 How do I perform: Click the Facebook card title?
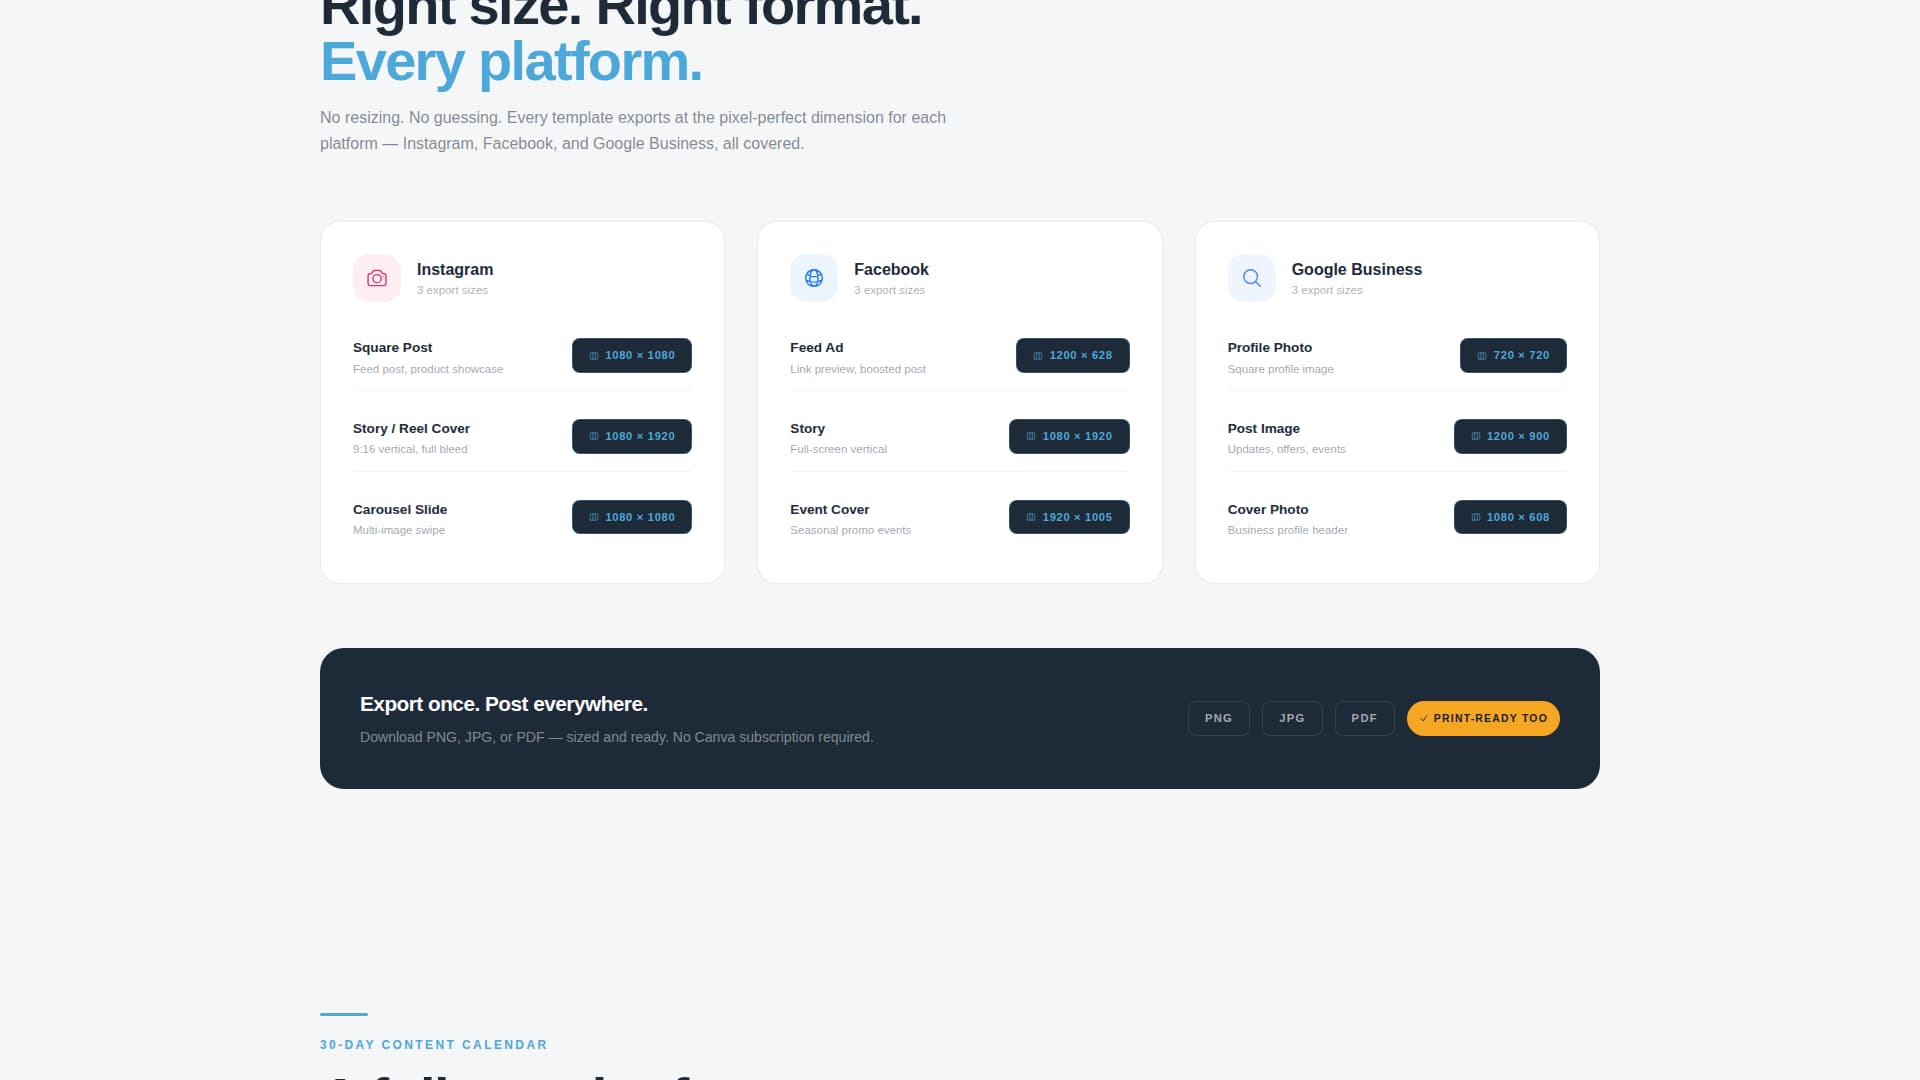click(x=891, y=269)
